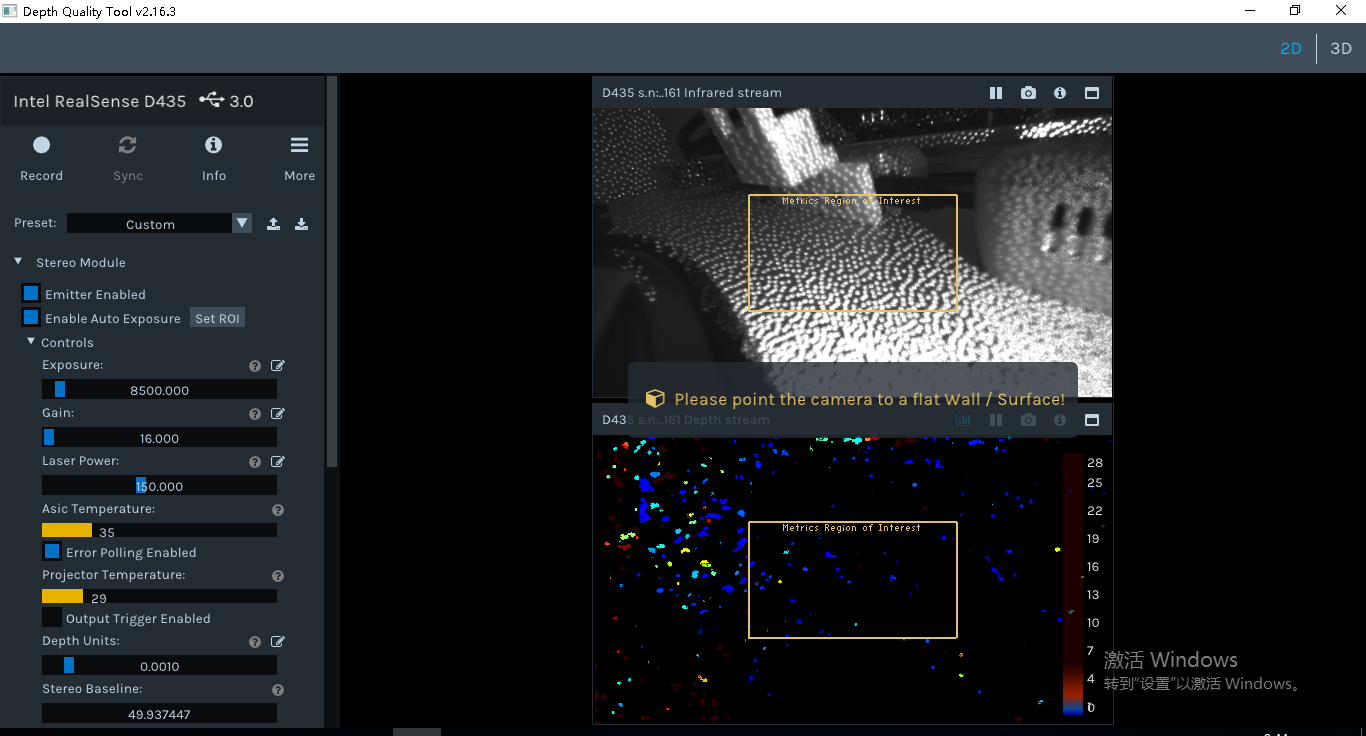Take a snapshot of the Infrared stream
Image resolution: width=1366 pixels, height=736 pixels.
(1028, 92)
